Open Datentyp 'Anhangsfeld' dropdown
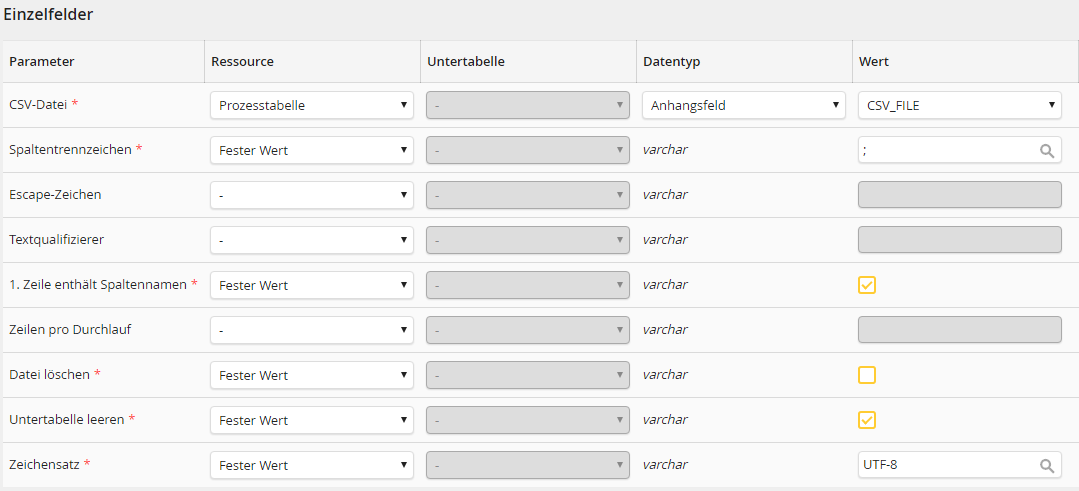Screen dimensions: 1079x491 (743, 105)
